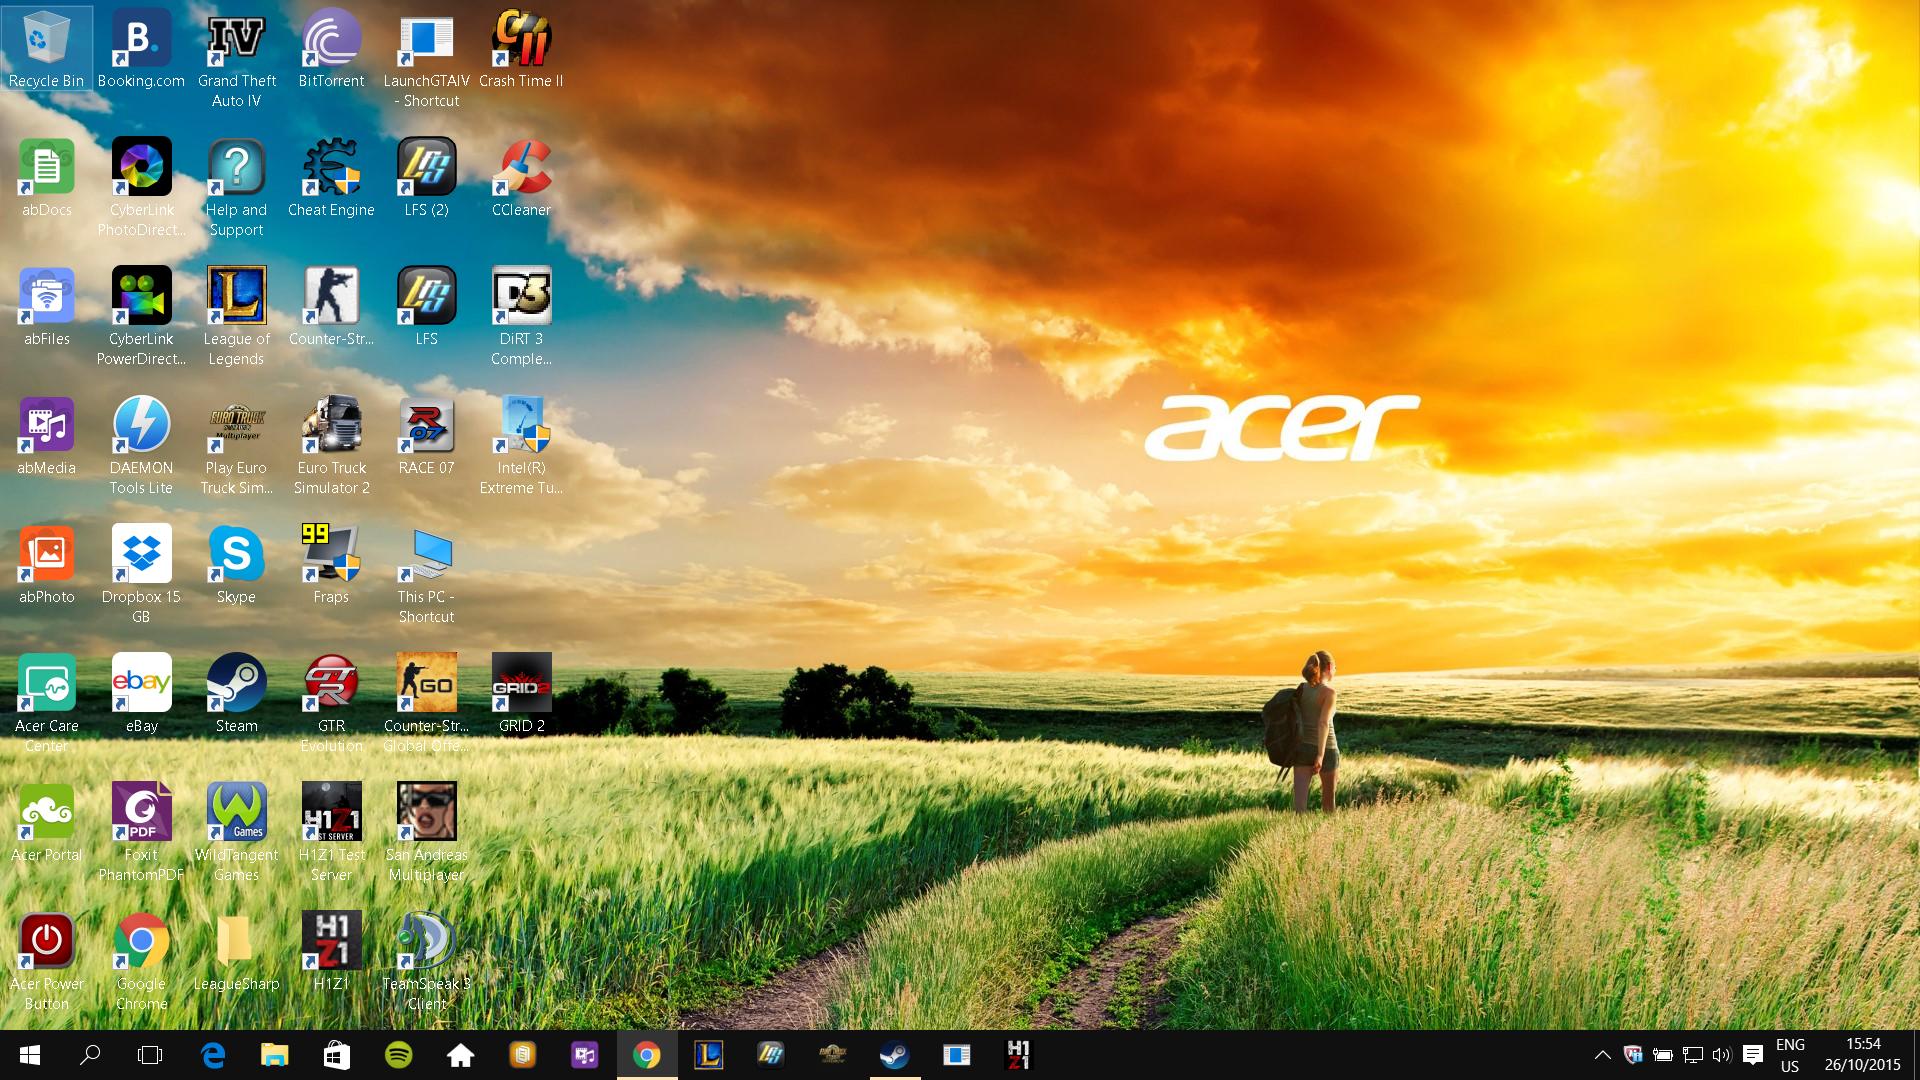Screen dimensions: 1920x1080
Task: Open the Foxit PhantomPDF desktop shortcut
Action: coord(141,833)
